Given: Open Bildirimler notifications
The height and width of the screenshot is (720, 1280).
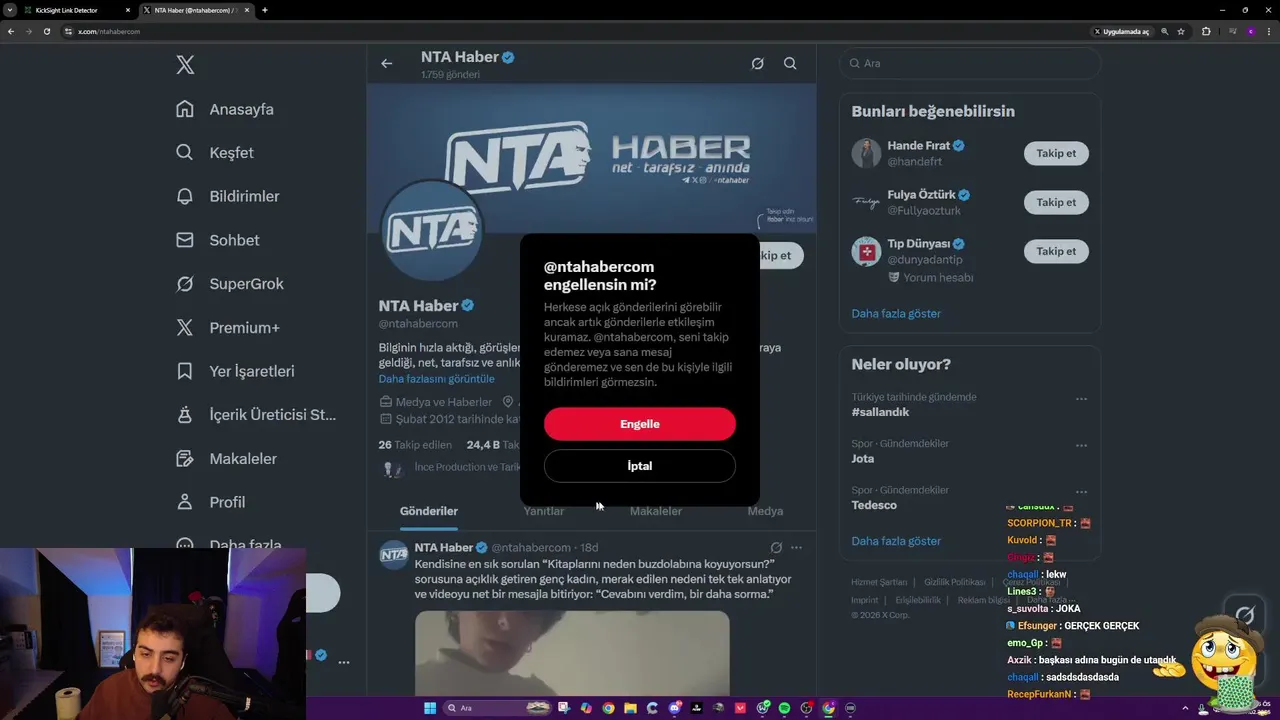Looking at the screenshot, I should coord(228,196).
